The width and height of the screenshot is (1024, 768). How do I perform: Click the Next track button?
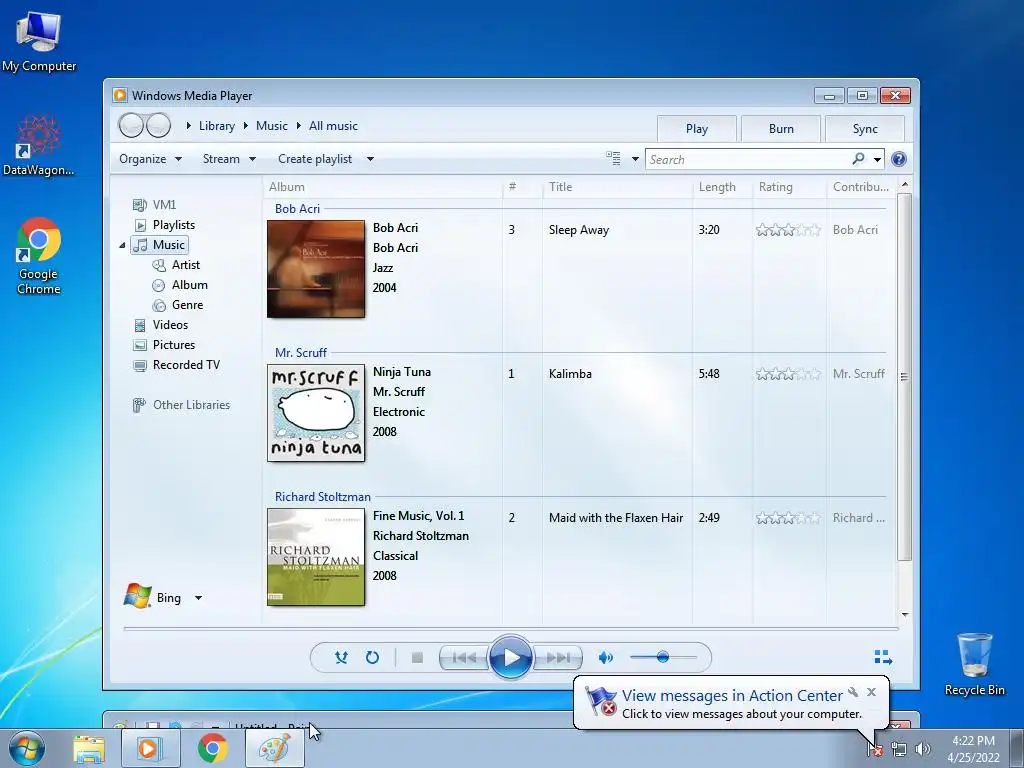point(557,658)
